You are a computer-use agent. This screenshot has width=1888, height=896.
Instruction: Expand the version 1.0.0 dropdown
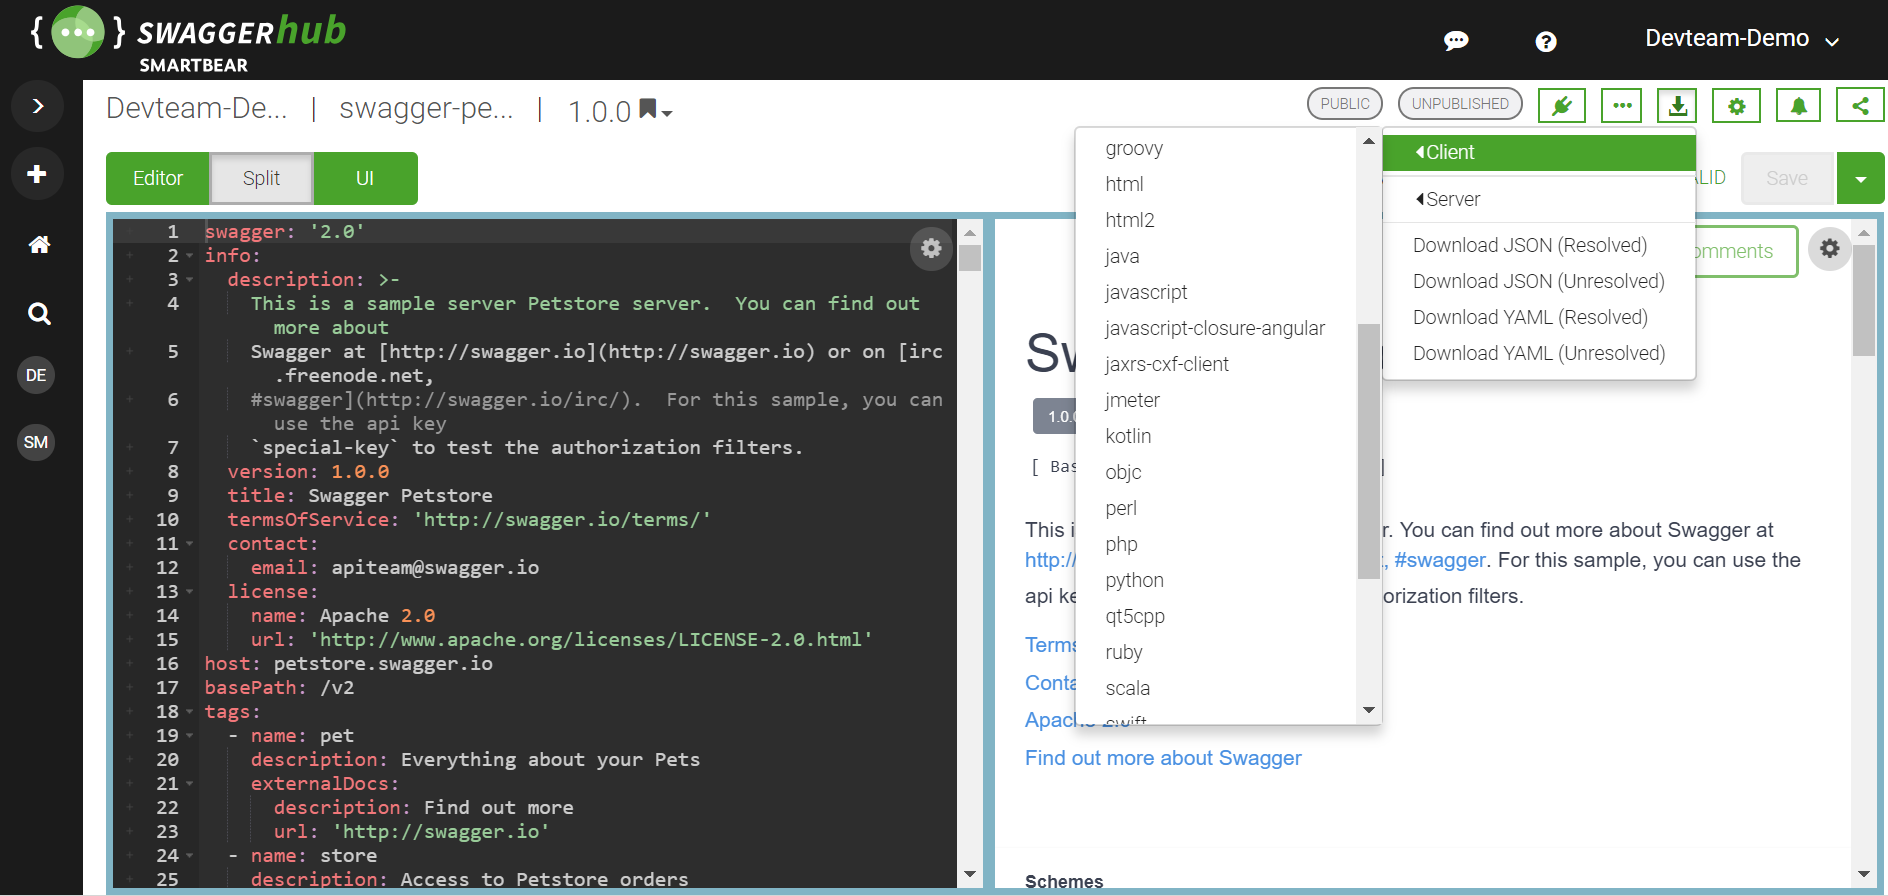621,111
